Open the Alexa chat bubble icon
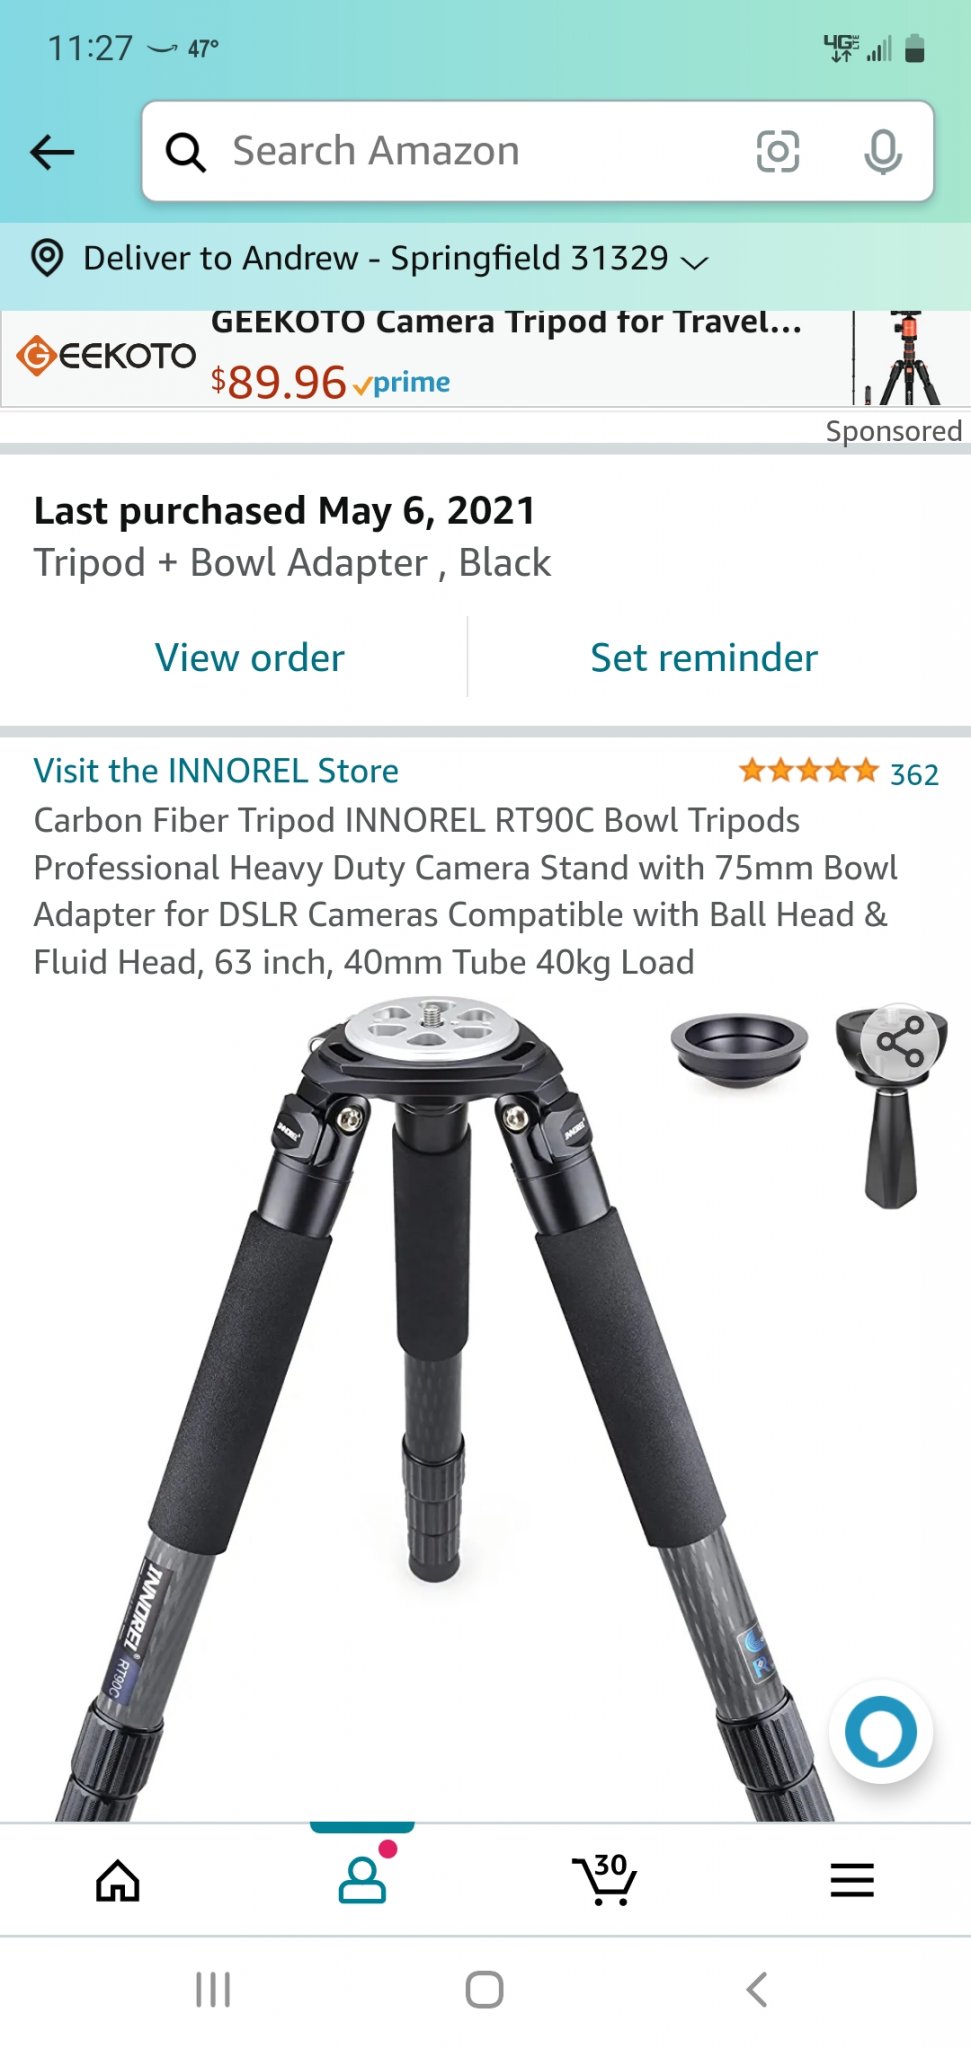Viewport: 971px width, 2048px height. [880, 1731]
